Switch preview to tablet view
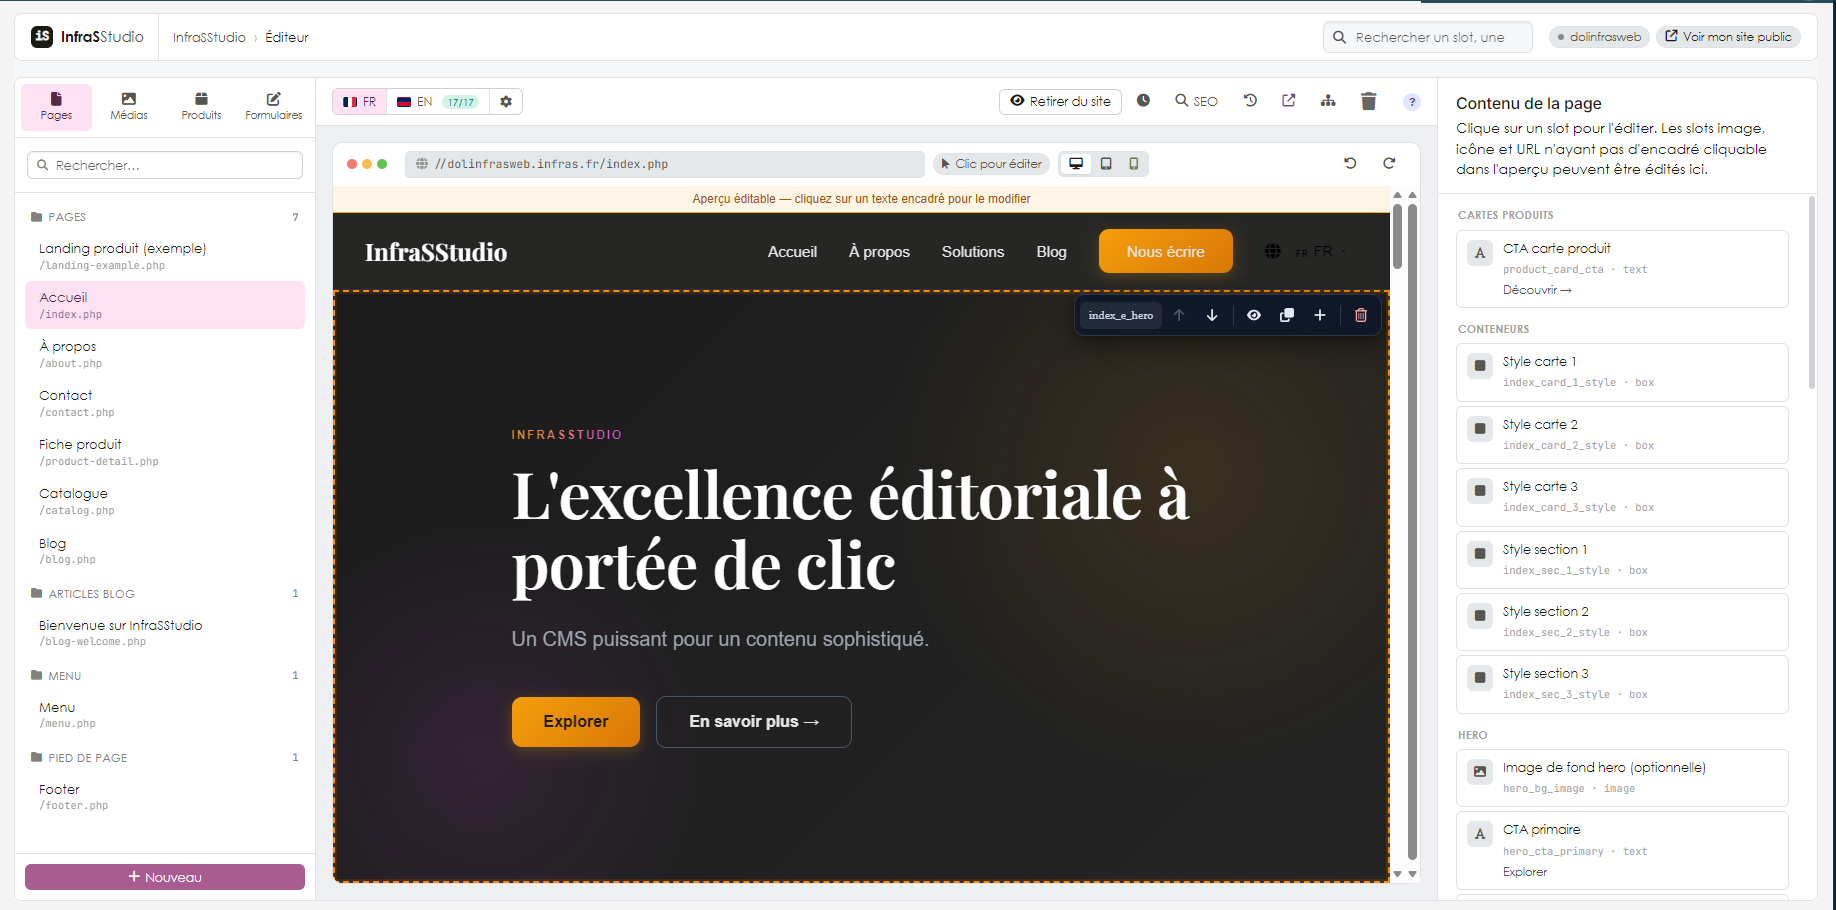Image resolution: width=1836 pixels, height=910 pixels. pyautogui.click(x=1106, y=164)
